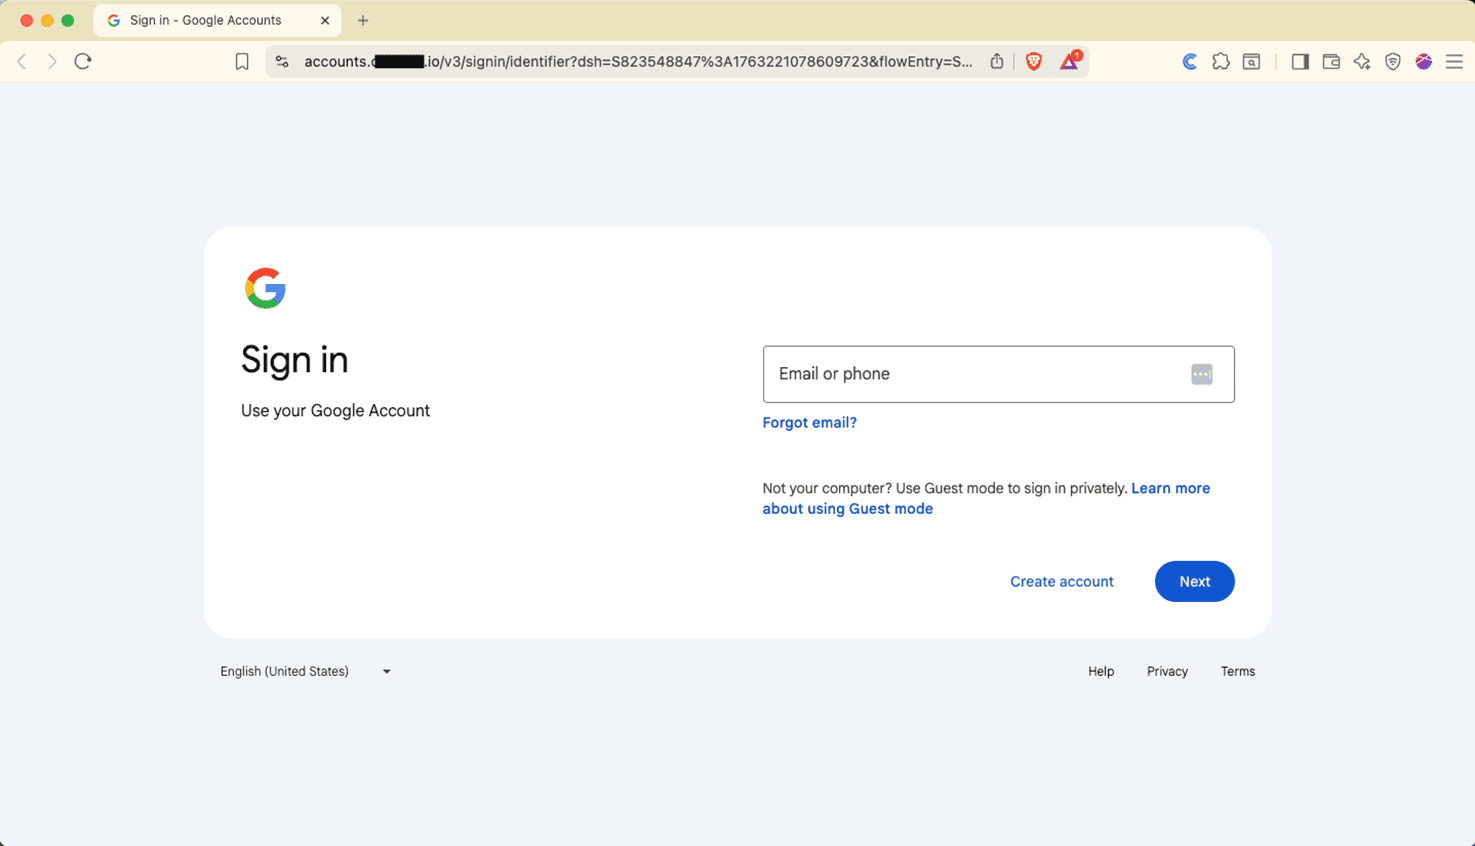
Task: Click the Sign in heading text
Action: 295,360
